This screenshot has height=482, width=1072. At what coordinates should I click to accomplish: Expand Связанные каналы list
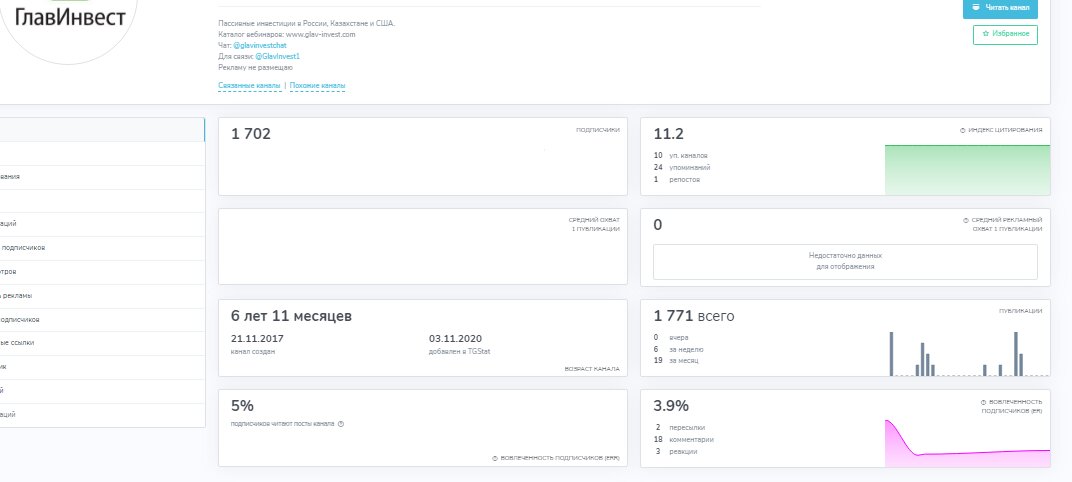click(x=250, y=86)
